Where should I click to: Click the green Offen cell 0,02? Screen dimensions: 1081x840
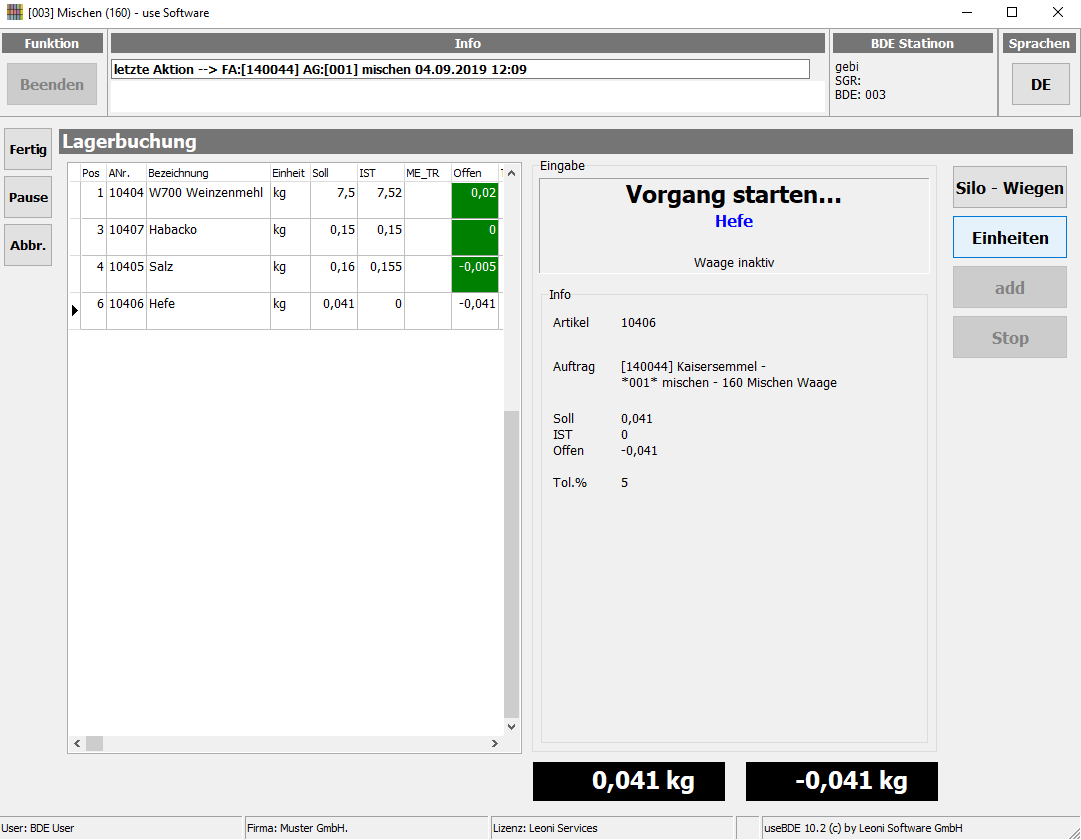[x=475, y=200]
